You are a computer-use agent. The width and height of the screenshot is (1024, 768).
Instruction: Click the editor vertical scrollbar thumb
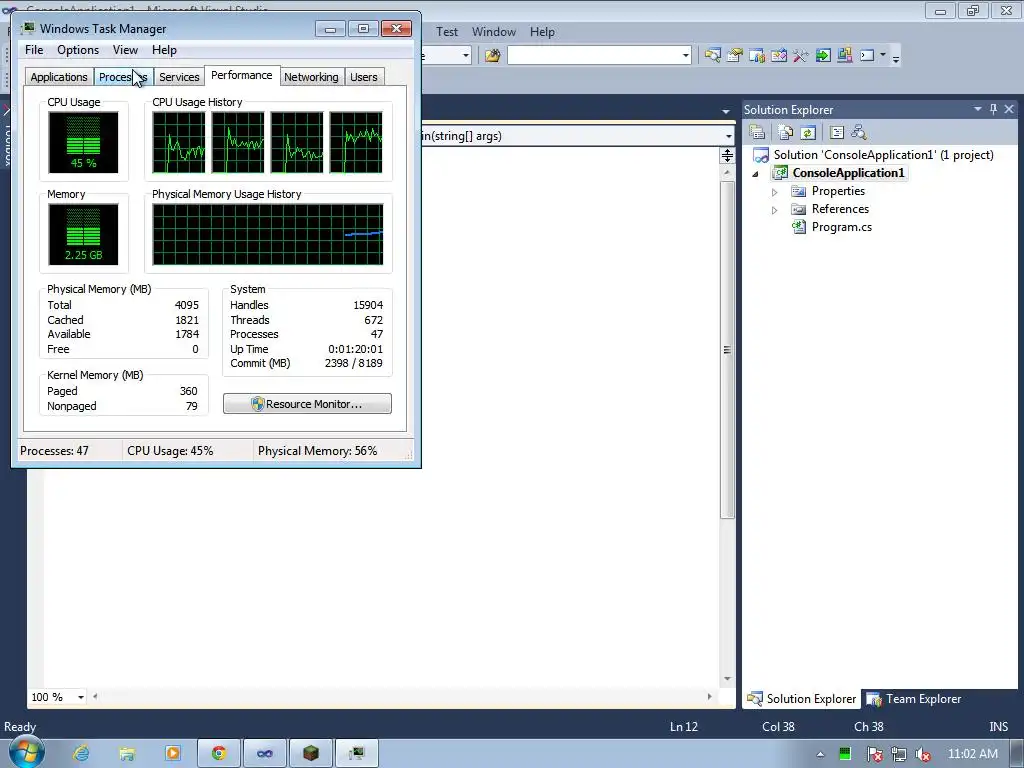727,350
